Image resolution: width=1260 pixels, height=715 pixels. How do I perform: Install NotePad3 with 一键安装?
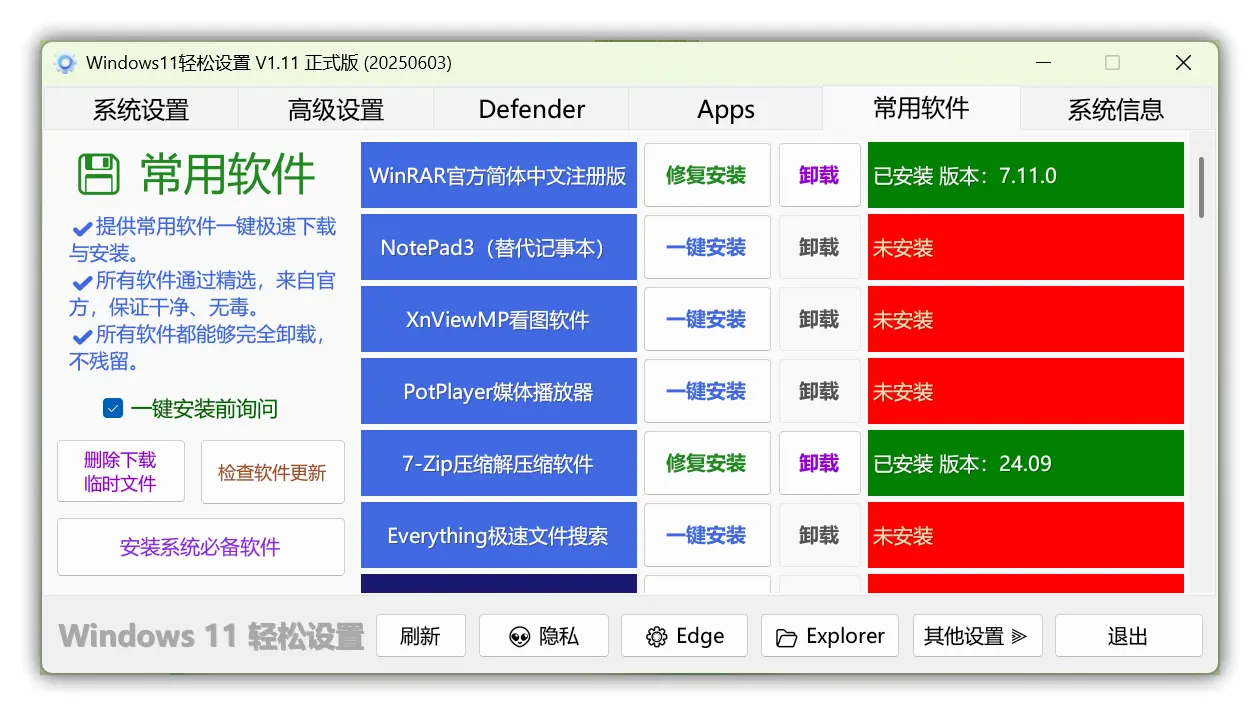707,247
